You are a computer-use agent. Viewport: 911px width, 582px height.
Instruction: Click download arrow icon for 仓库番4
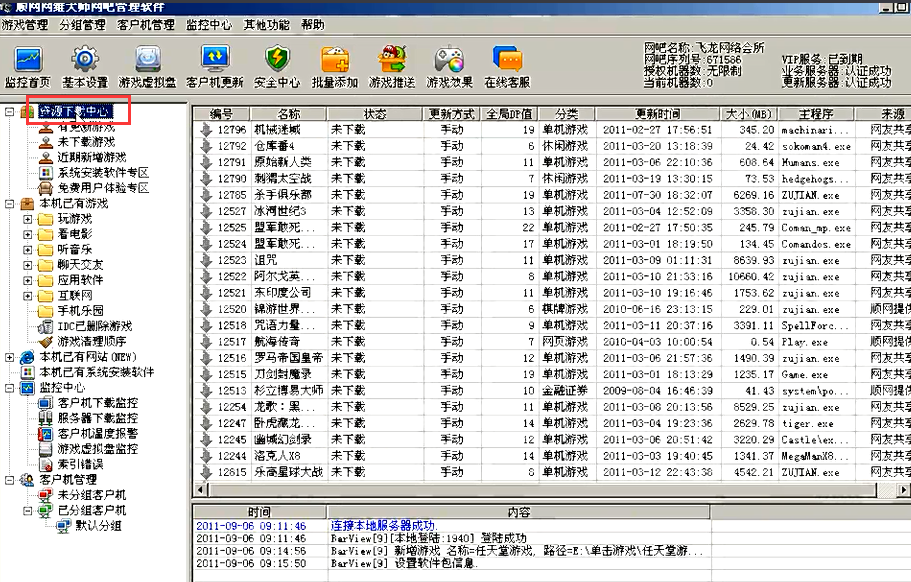[205, 146]
